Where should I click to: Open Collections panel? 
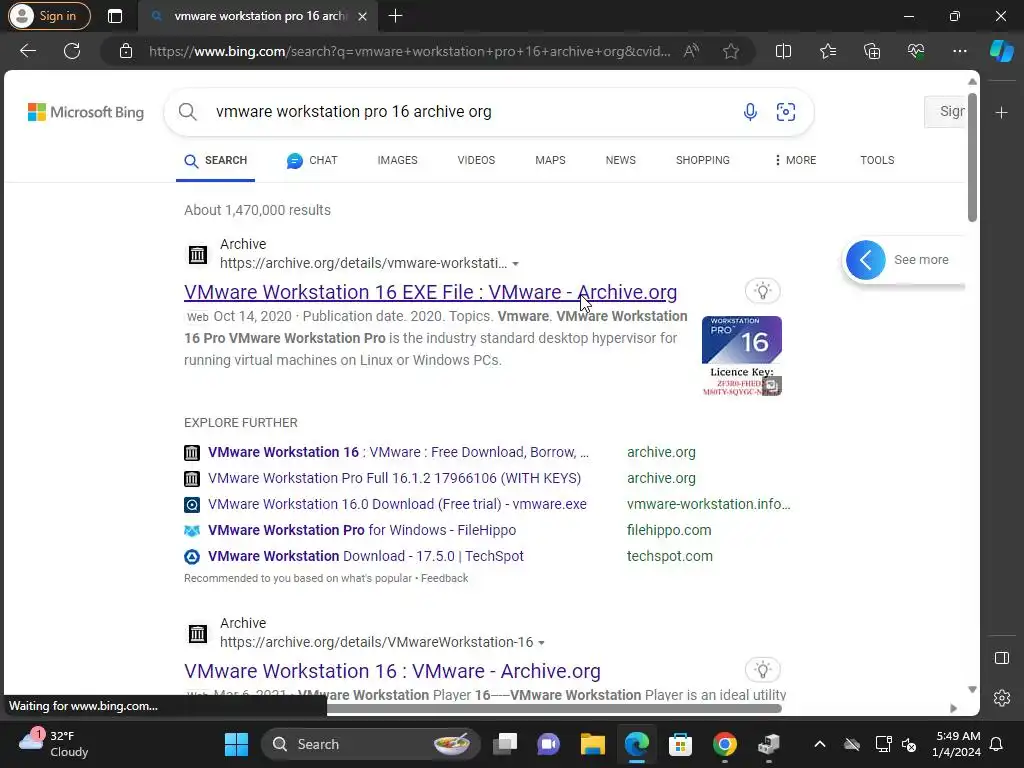[x=872, y=51]
